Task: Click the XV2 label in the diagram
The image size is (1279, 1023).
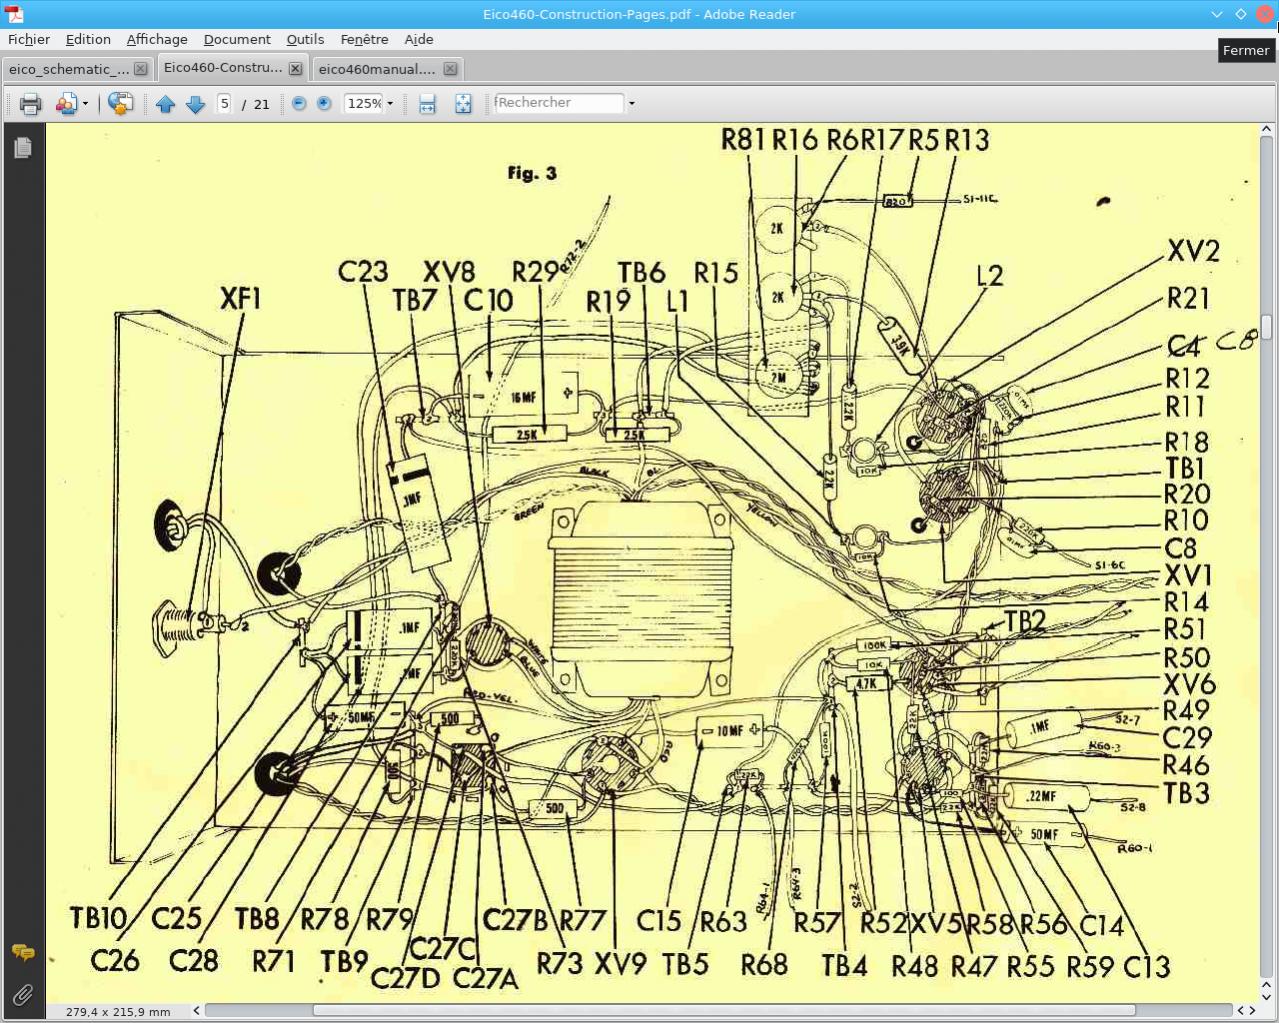Action: (1193, 251)
